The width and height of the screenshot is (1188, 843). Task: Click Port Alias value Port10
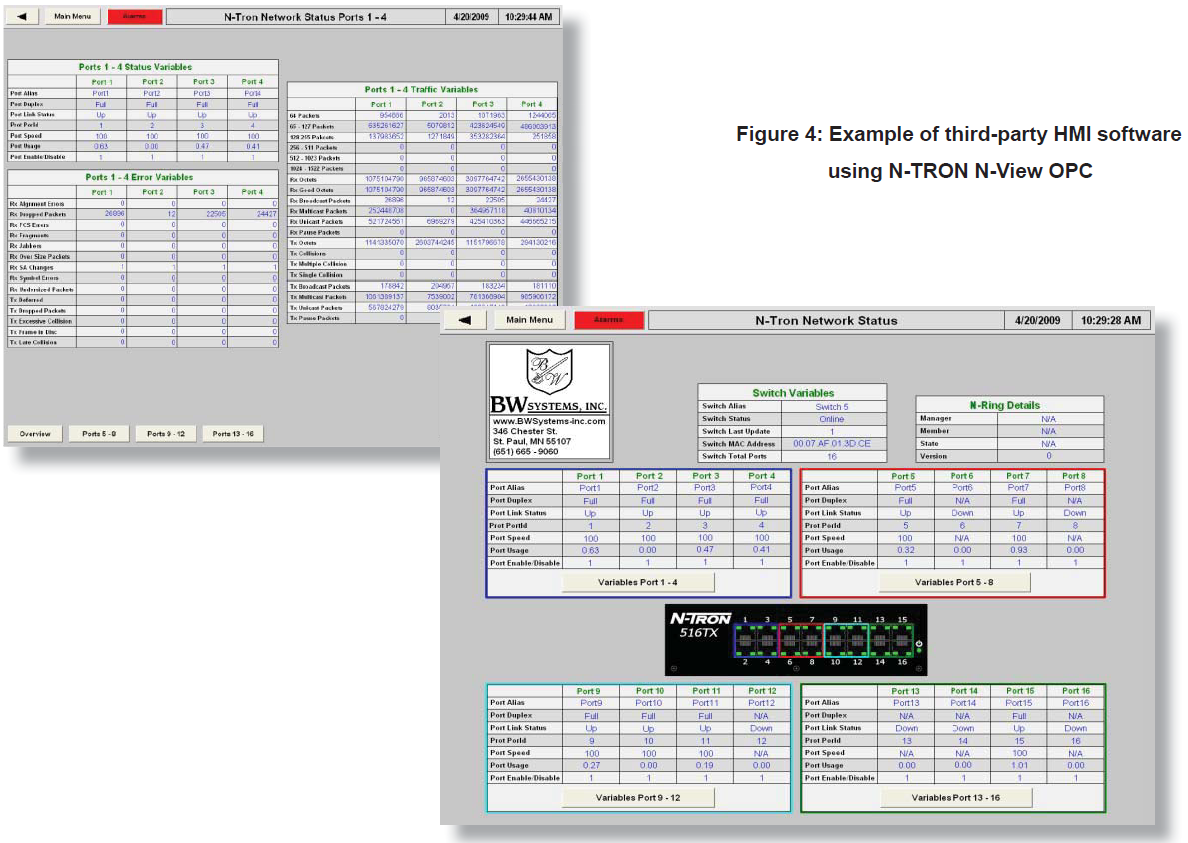coord(649,703)
